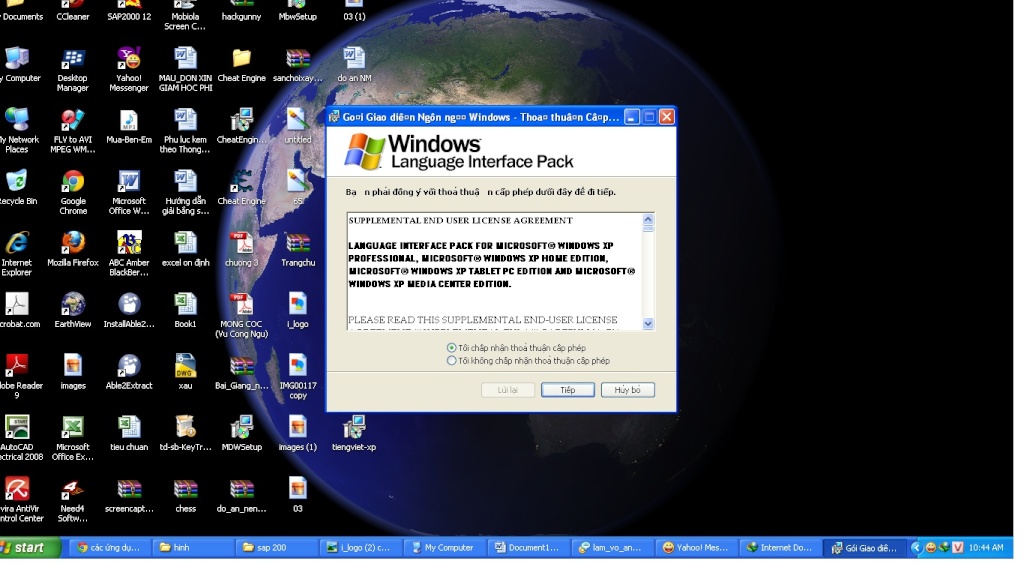Select the Microsoft Office Word shortcut icon
The image size is (1024, 576).
click(x=129, y=193)
